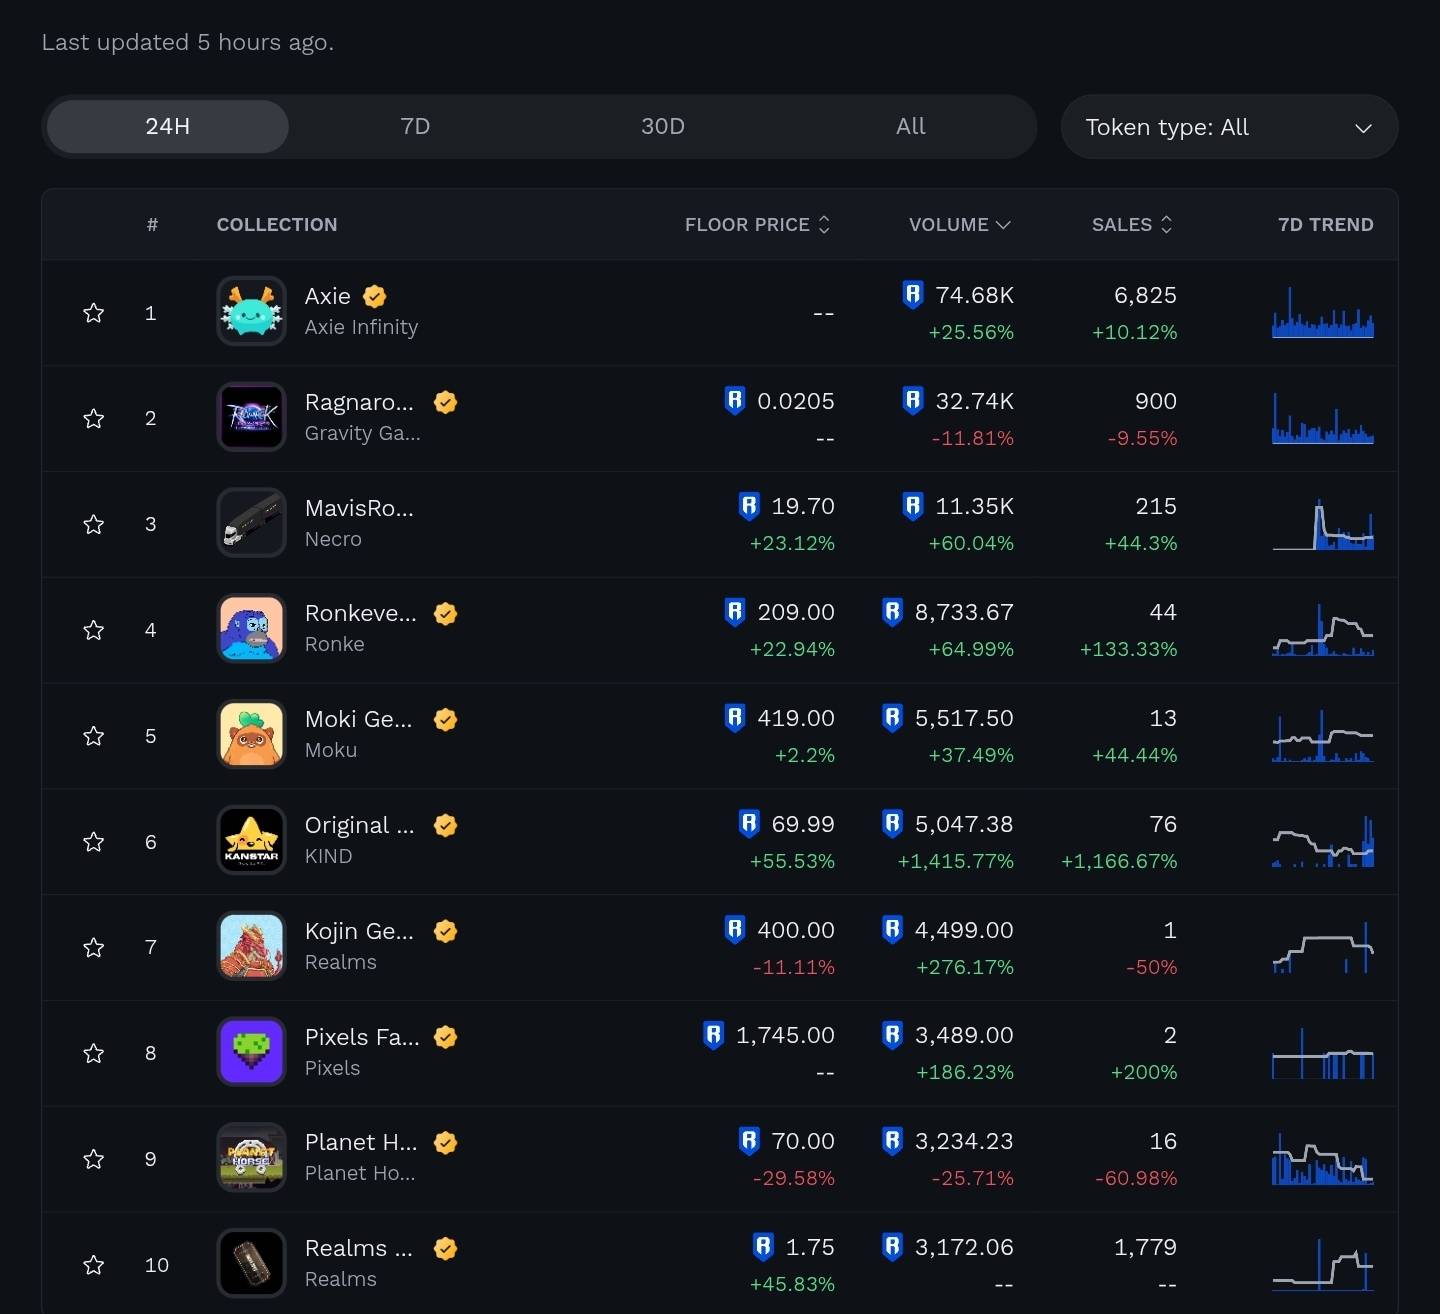Image resolution: width=1440 pixels, height=1314 pixels.
Task: Sort collections by Sales column
Action: [x=1131, y=225]
